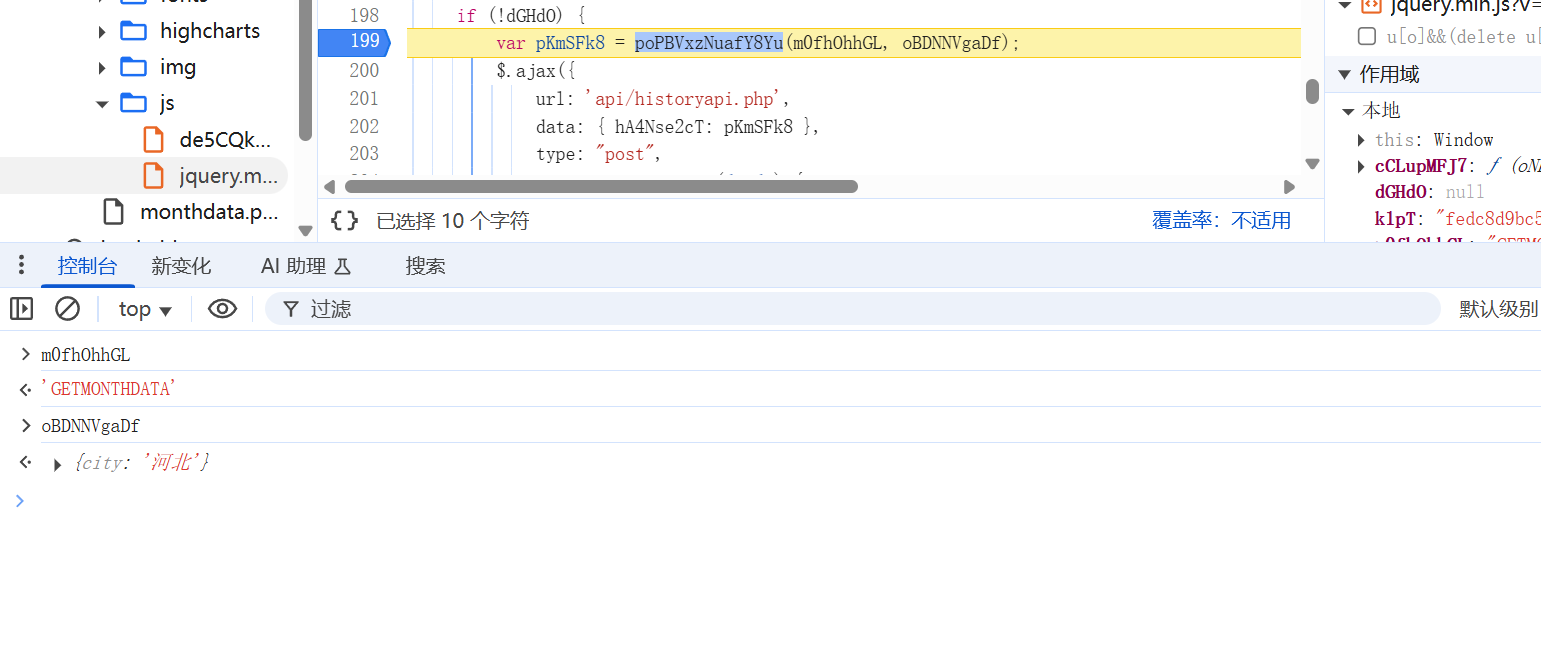Click the highlighted poPBVxzNuafY8Yu function name
The width and height of the screenshot is (1541, 645).
(709, 43)
